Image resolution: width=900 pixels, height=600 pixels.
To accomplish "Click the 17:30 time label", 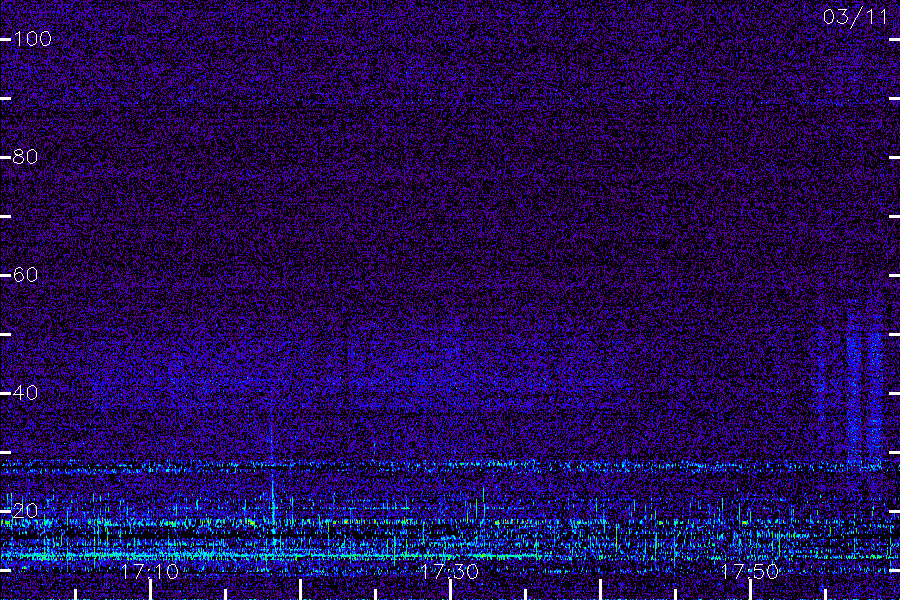I will point(449,571).
